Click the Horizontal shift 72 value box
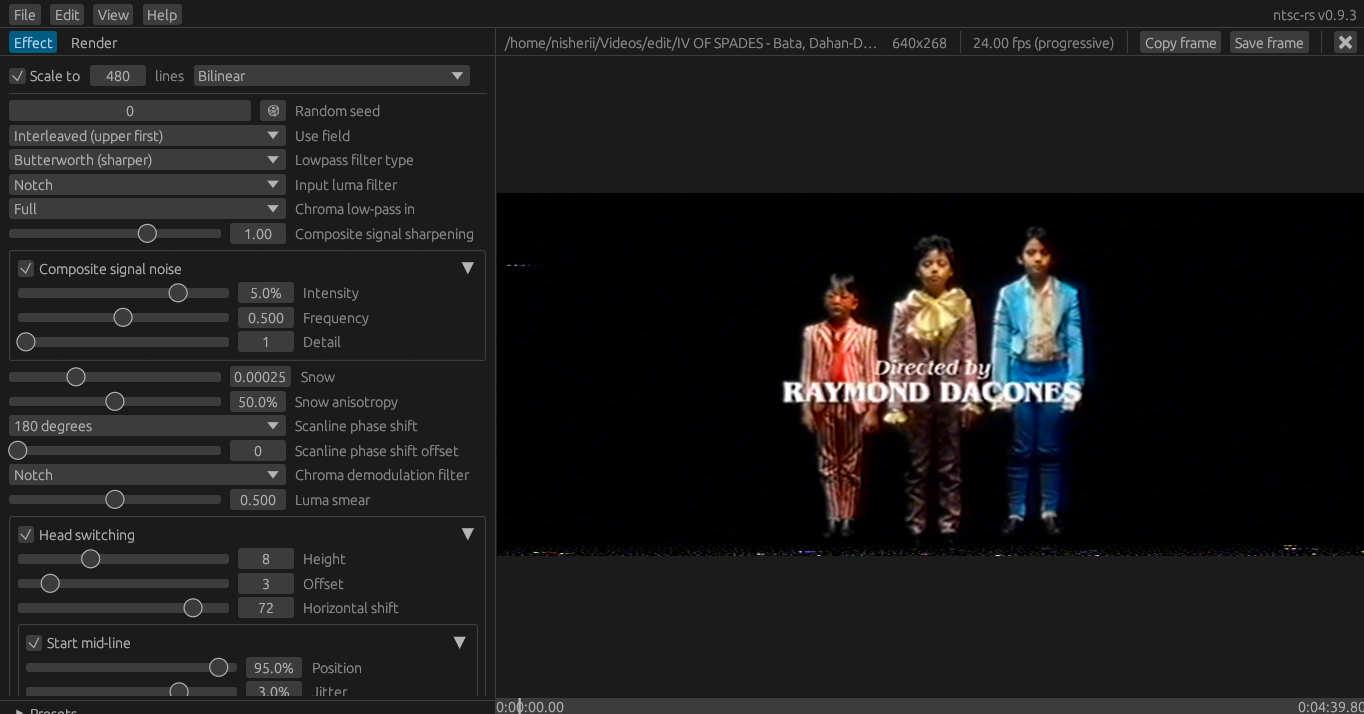This screenshot has height=714, width=1364. [x=266, y=608]
